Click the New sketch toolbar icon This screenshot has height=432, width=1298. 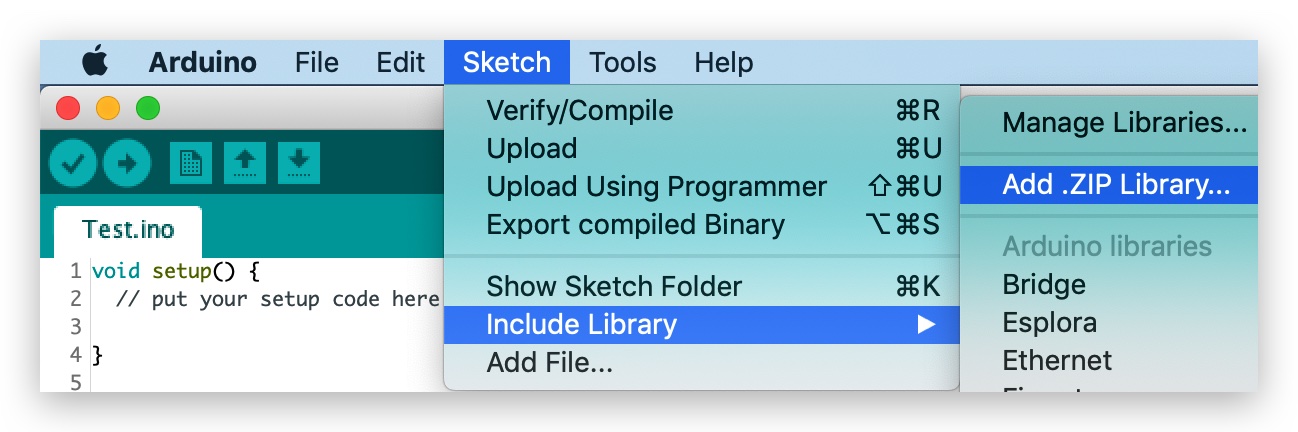191,163
